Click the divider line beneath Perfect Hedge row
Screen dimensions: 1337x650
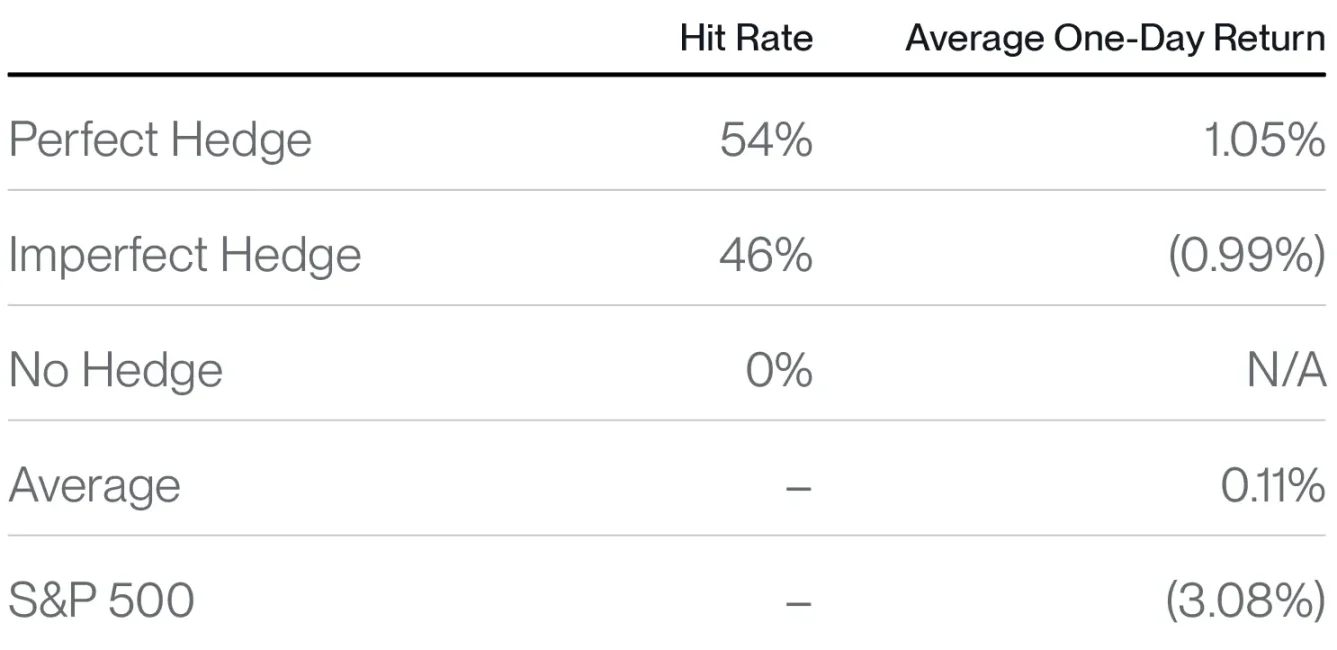668,190
